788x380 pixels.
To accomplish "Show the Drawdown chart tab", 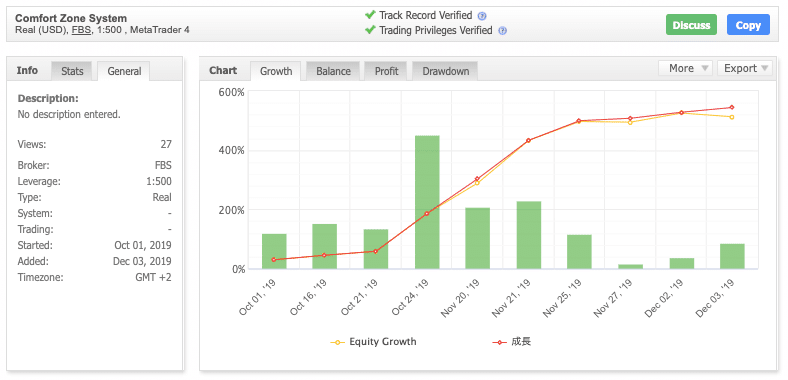I will pos(445,71).
